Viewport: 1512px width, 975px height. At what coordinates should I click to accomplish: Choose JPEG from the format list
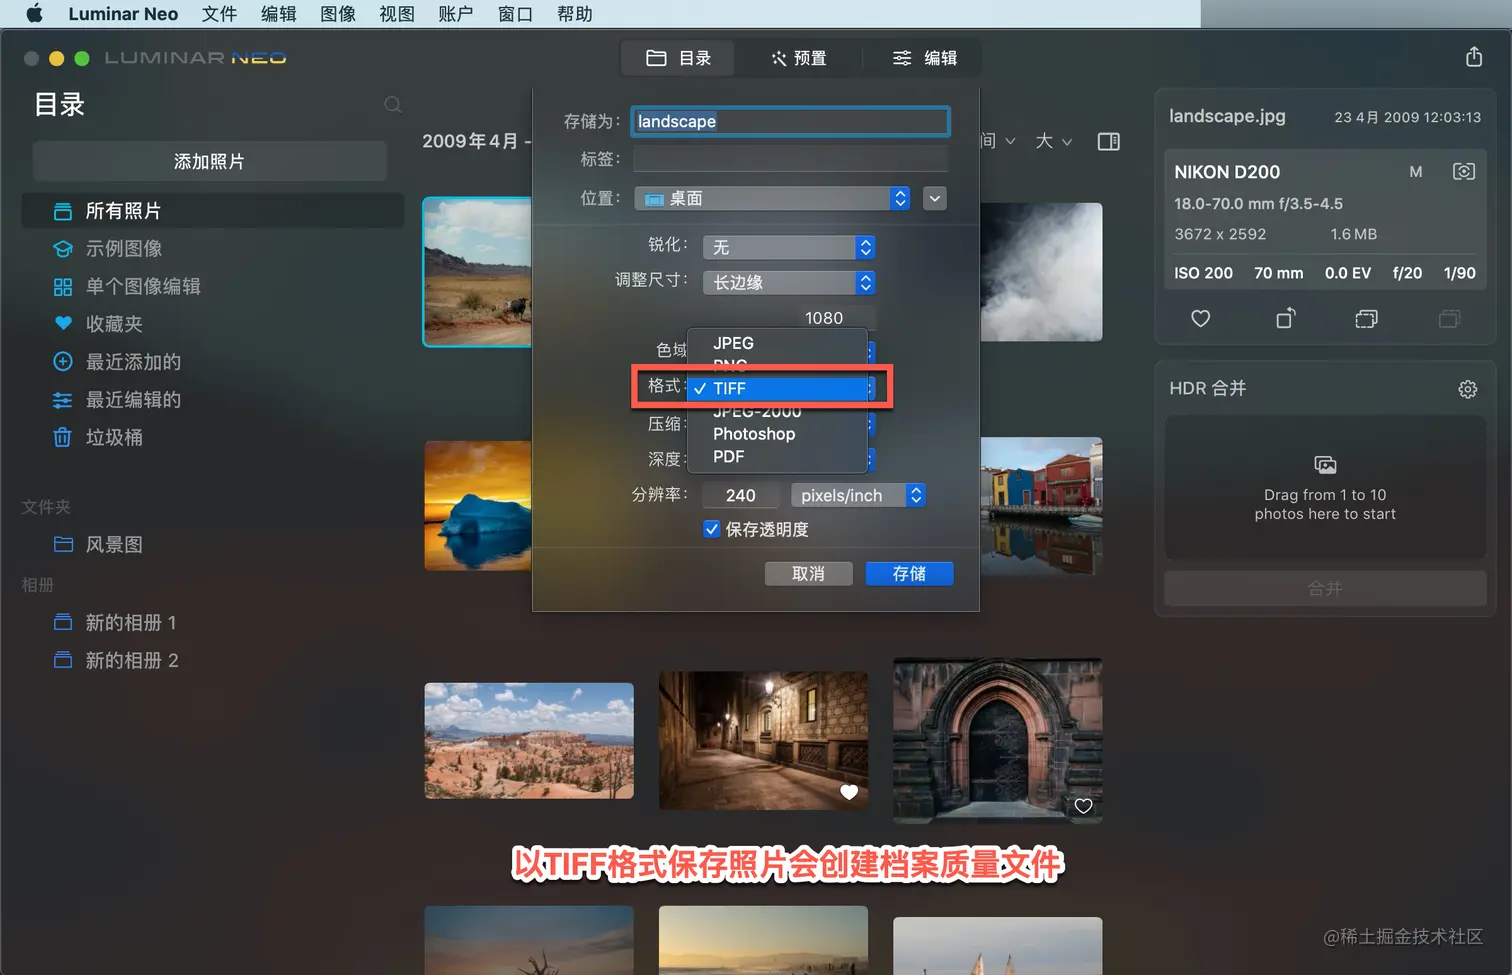click(x=777, y=343)
